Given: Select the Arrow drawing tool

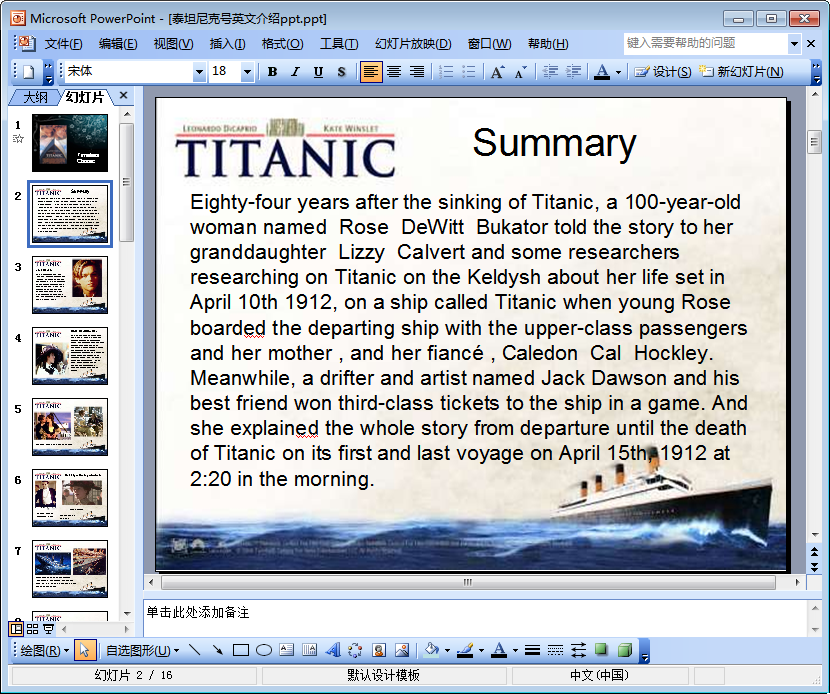Looking at the screenshot, I should pos(218,650).
